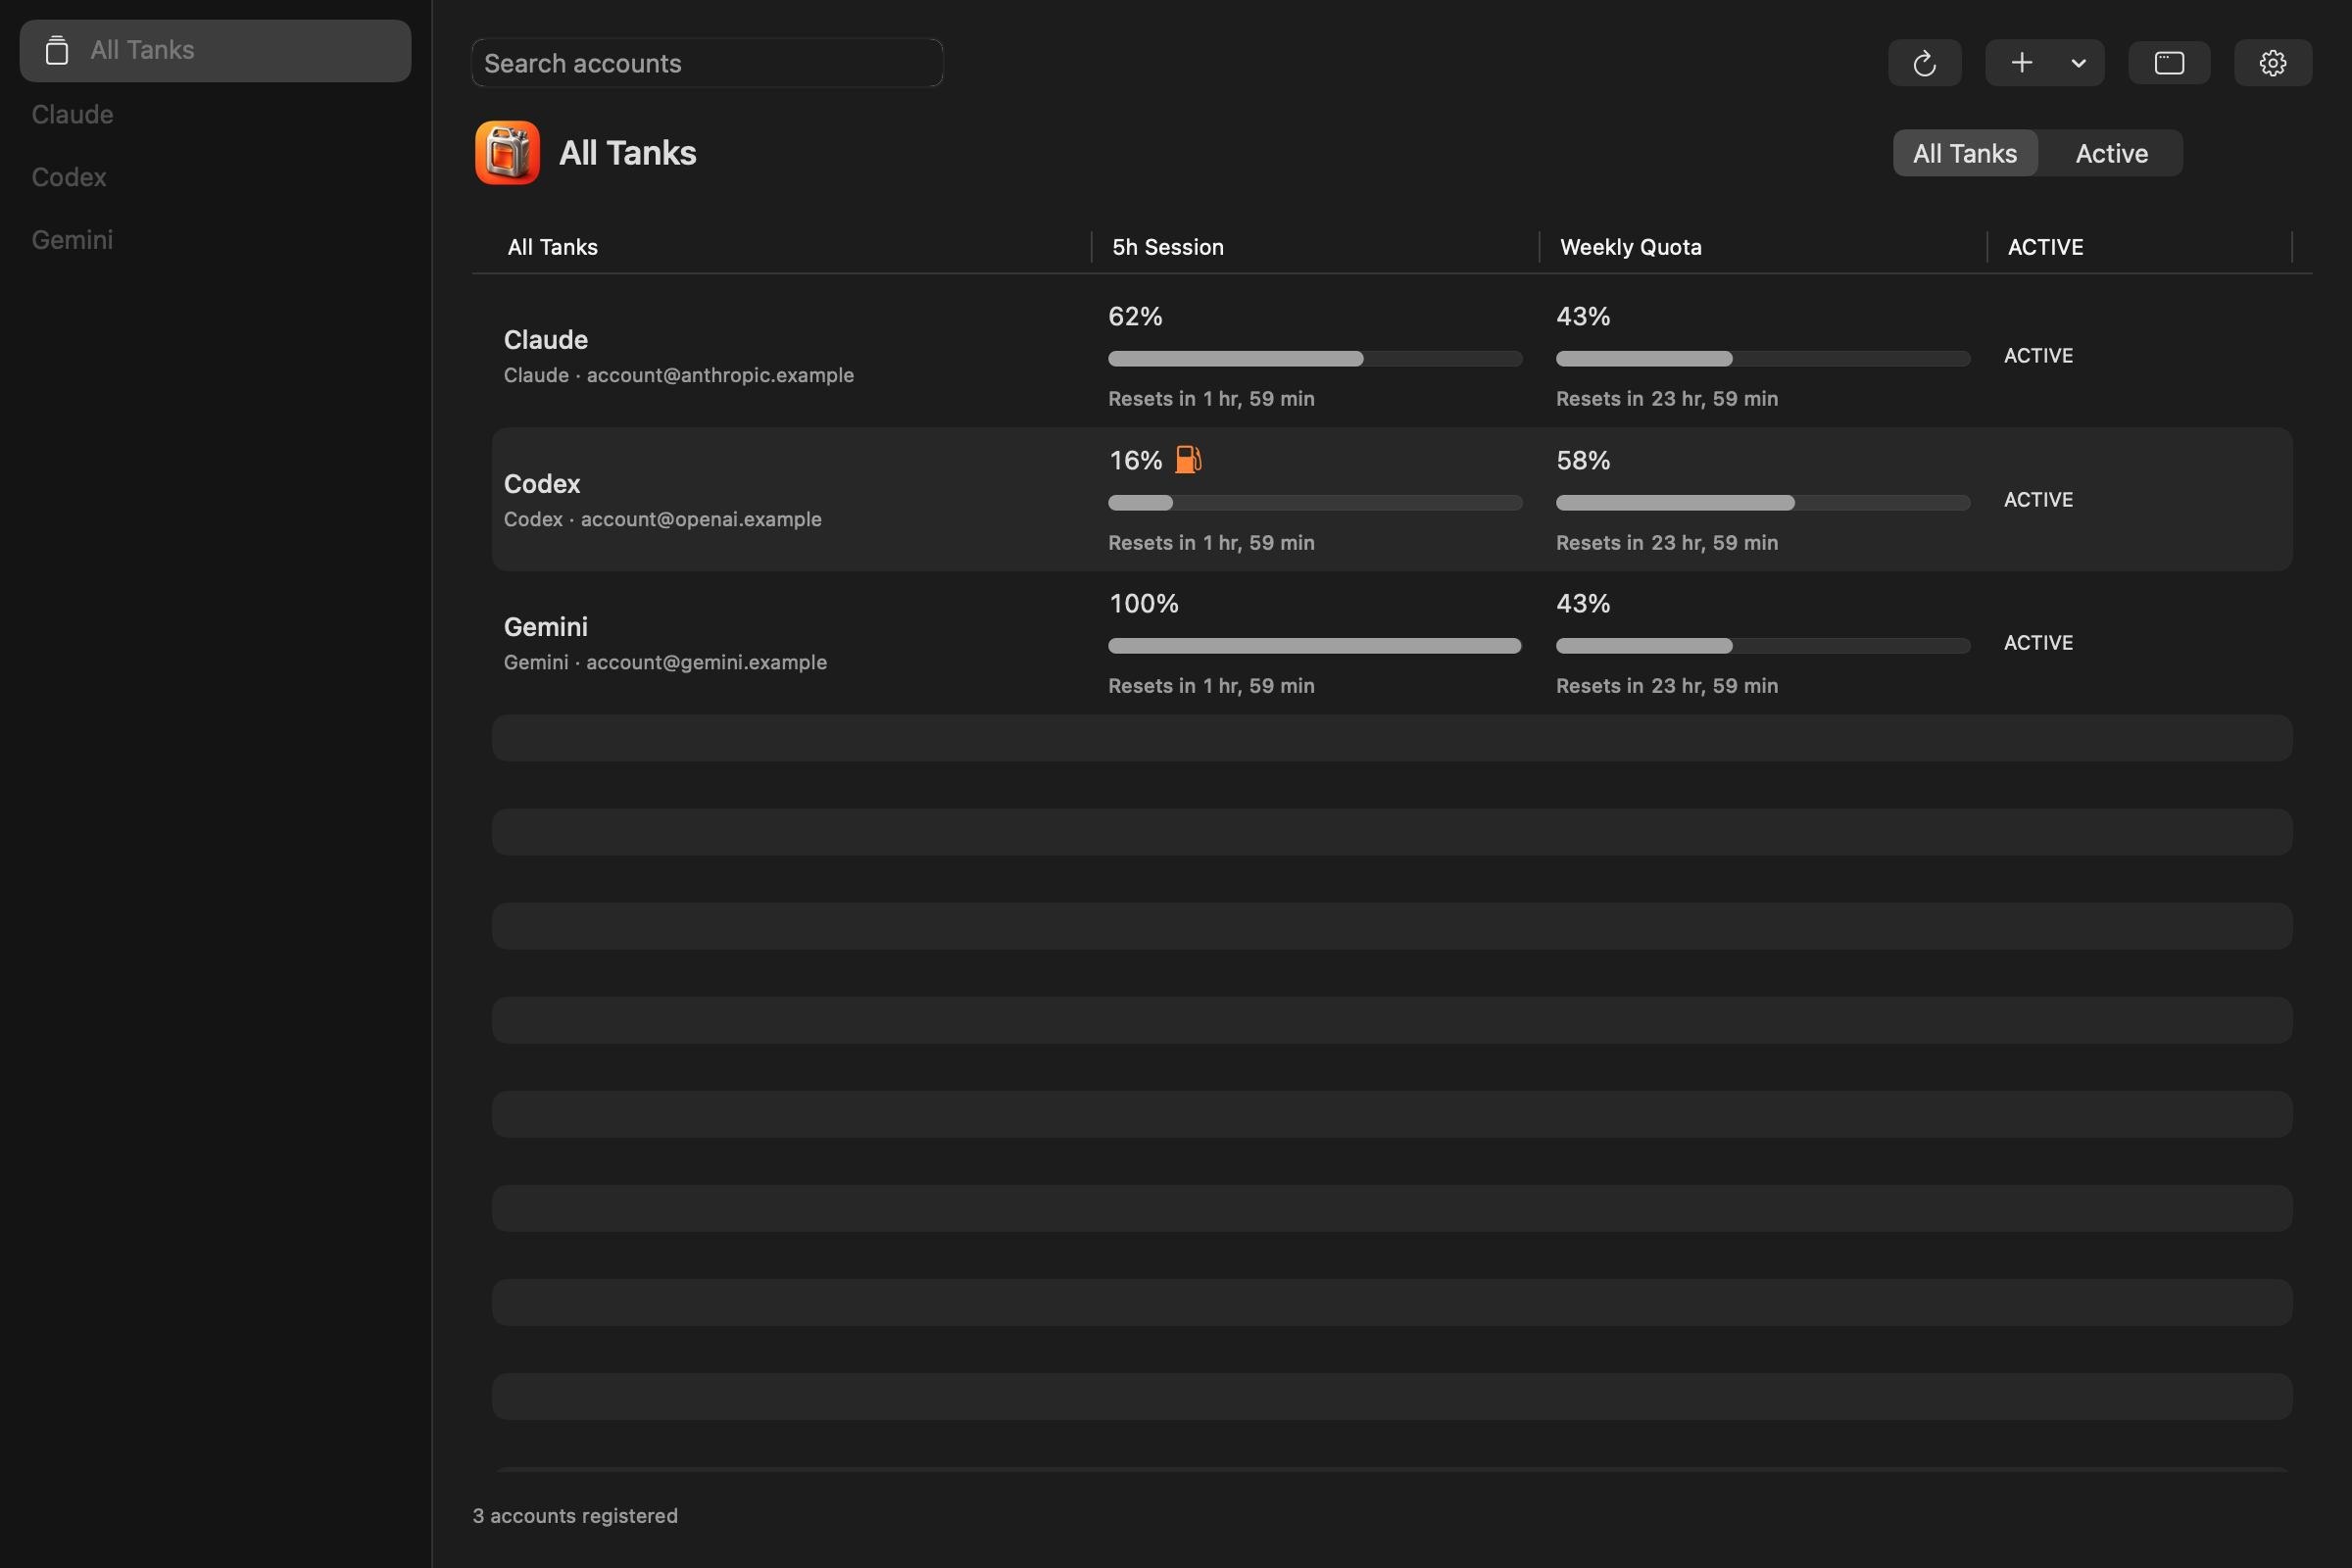Click Gemini weekly quota progress bar

pos(1763,645)
